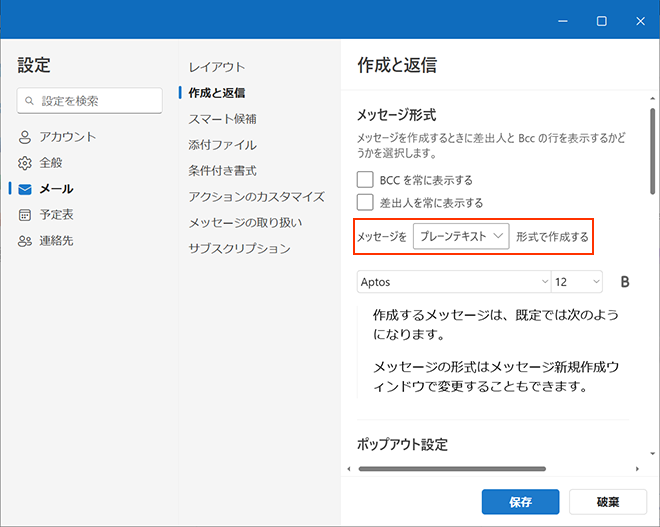The height and width of the screenshot is (527, 660).
Task: Click the Calendar icon beside 予定表
Action: tap(25, 215)
